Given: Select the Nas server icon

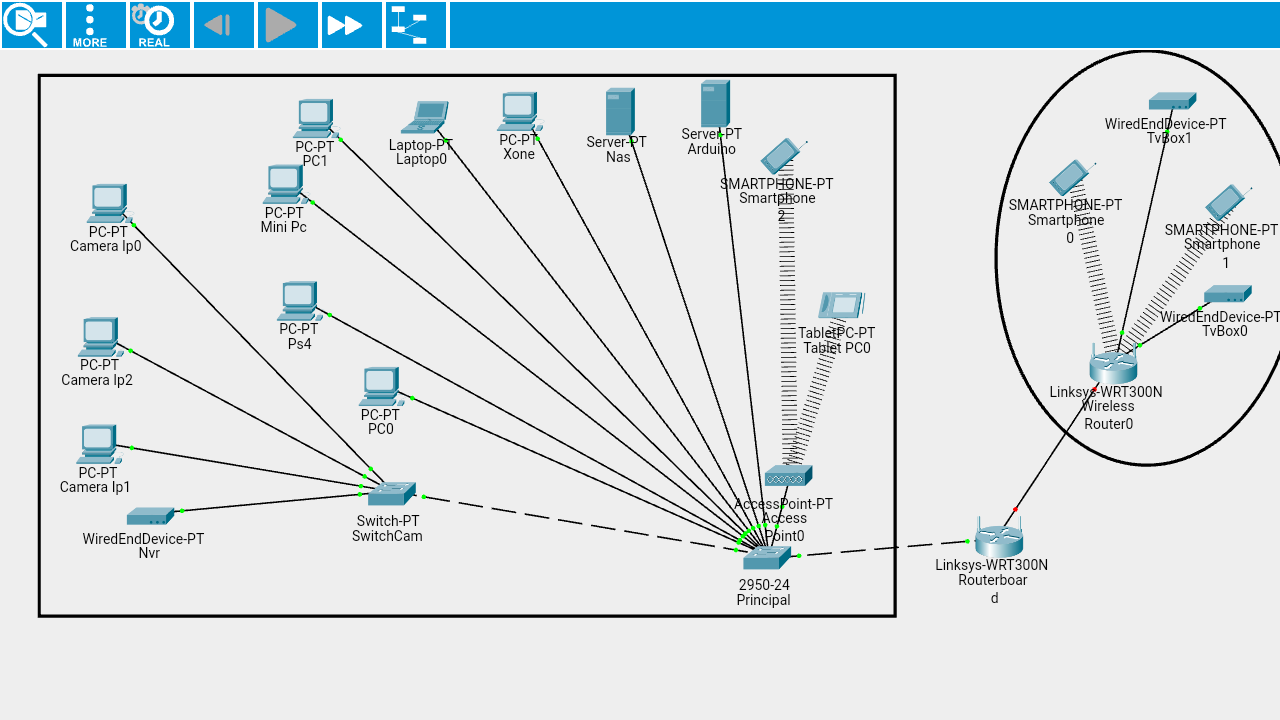Looking at the screenshot, I should coord(619,112).
